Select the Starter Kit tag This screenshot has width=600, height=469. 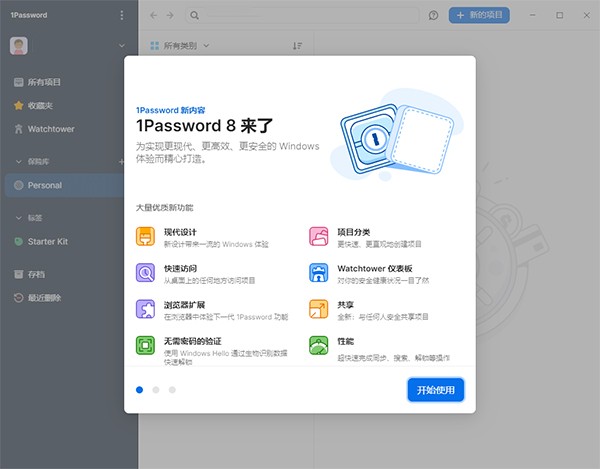[x=41, y=242]
